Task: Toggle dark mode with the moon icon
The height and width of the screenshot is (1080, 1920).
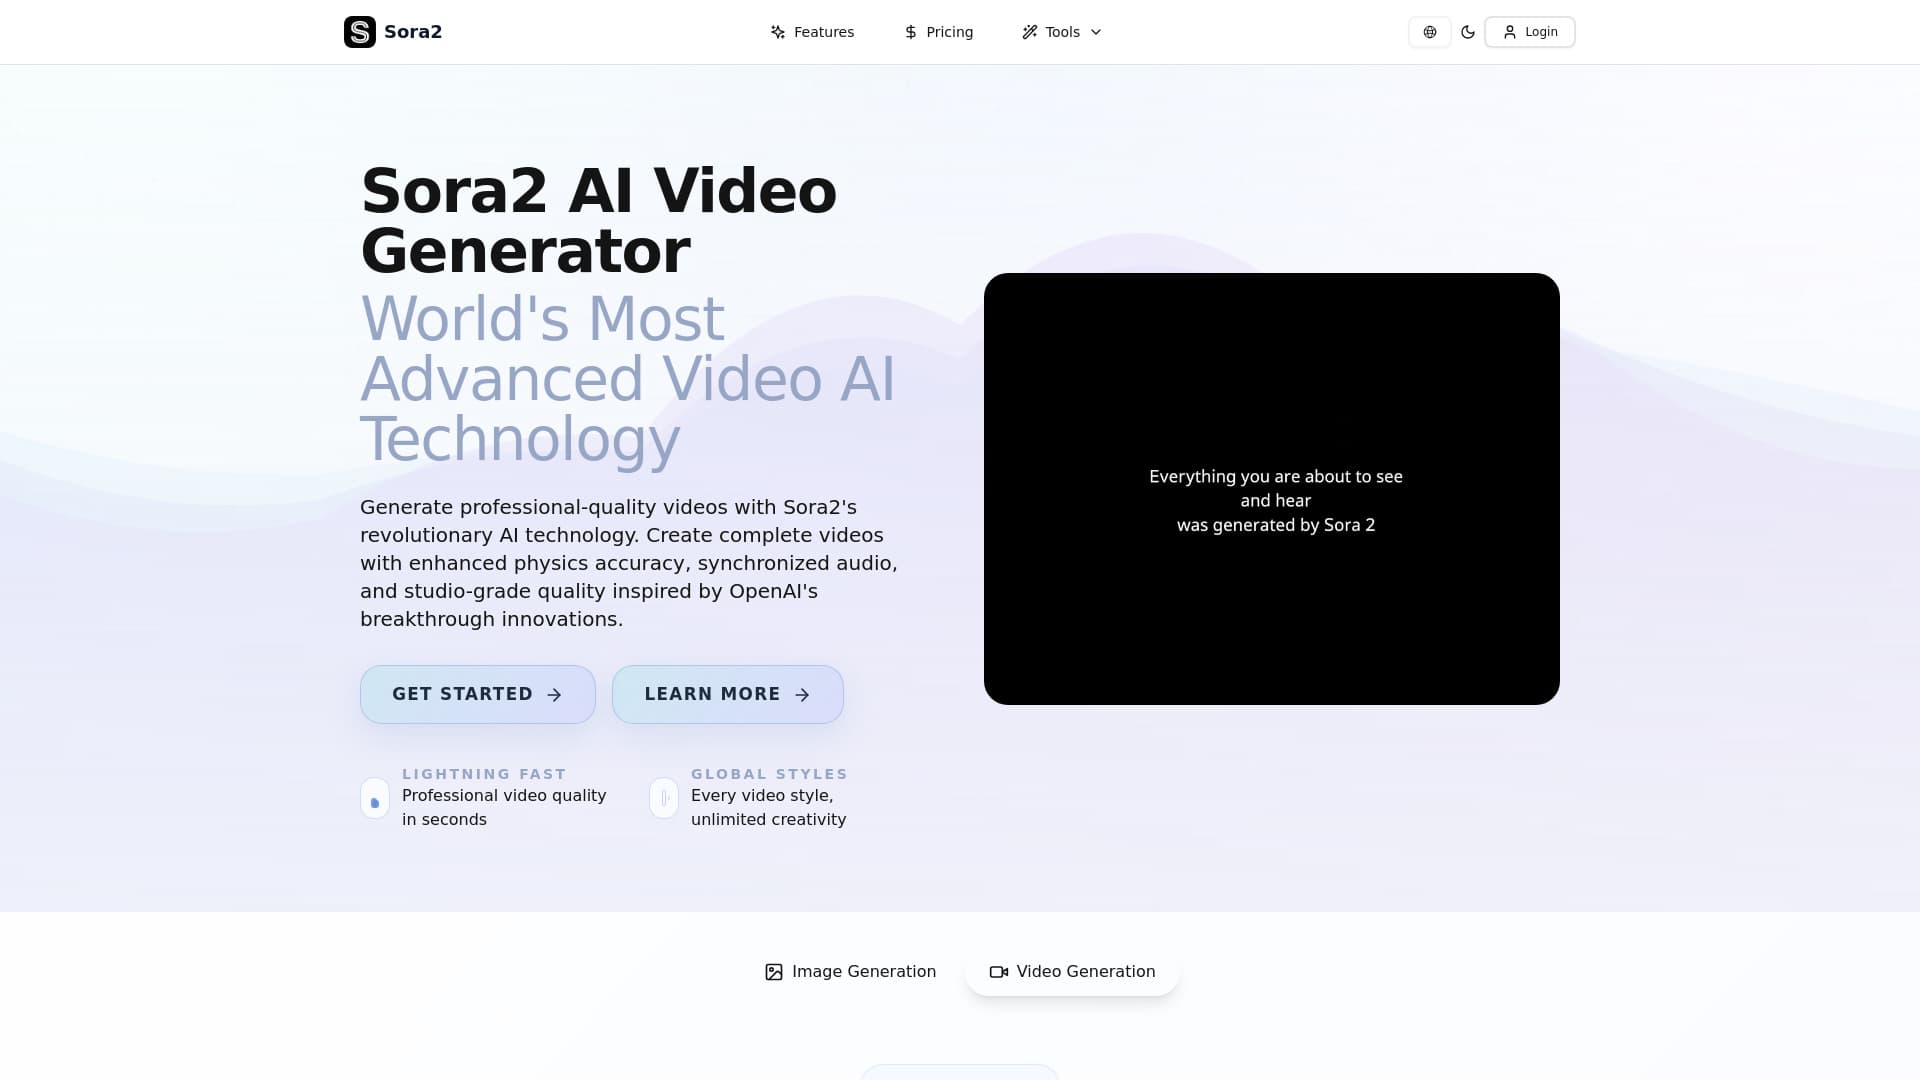Action: pos(1467,31)
